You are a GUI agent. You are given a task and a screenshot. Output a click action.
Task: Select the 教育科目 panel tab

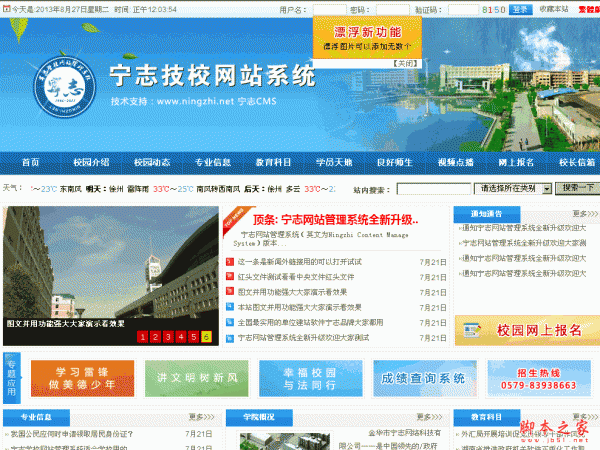[487, 417]
